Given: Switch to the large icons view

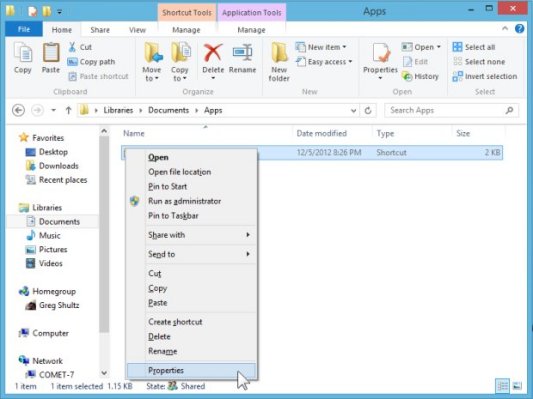Looking at the screenshot, I should pos(517,386).
